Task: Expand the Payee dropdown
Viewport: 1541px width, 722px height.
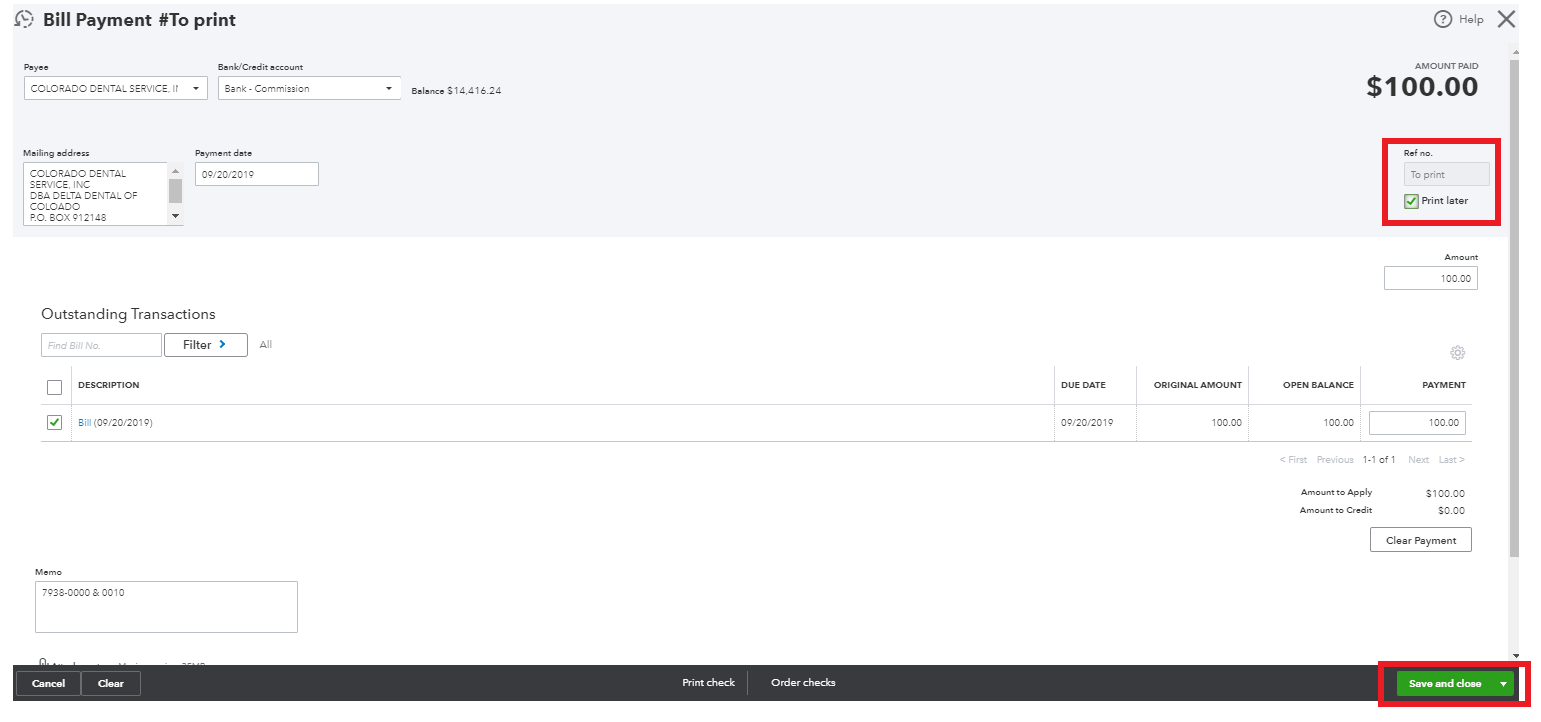Action: pyautogui.click(x=196, y=89)
